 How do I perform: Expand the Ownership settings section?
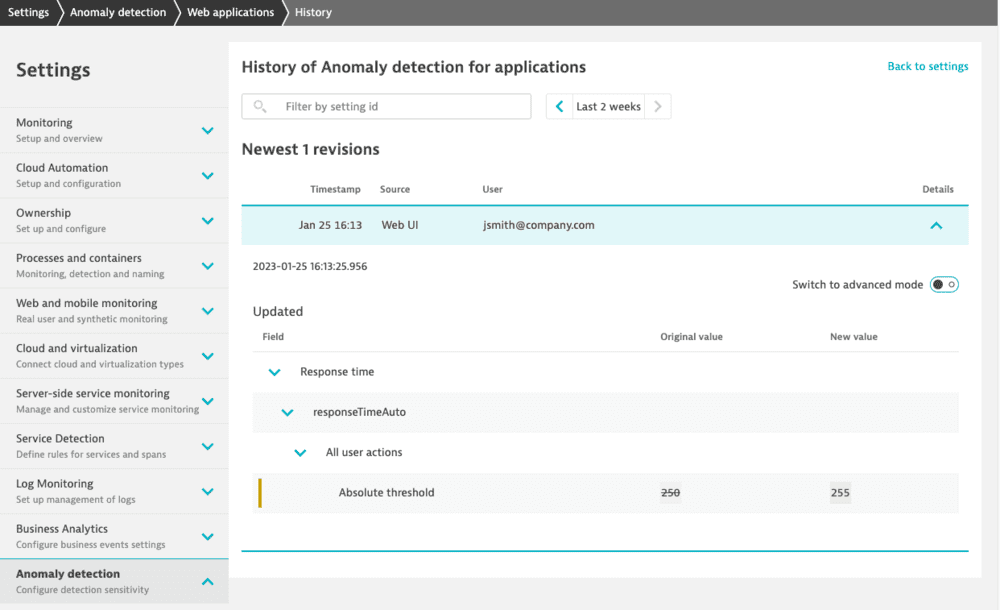(207, 220)
